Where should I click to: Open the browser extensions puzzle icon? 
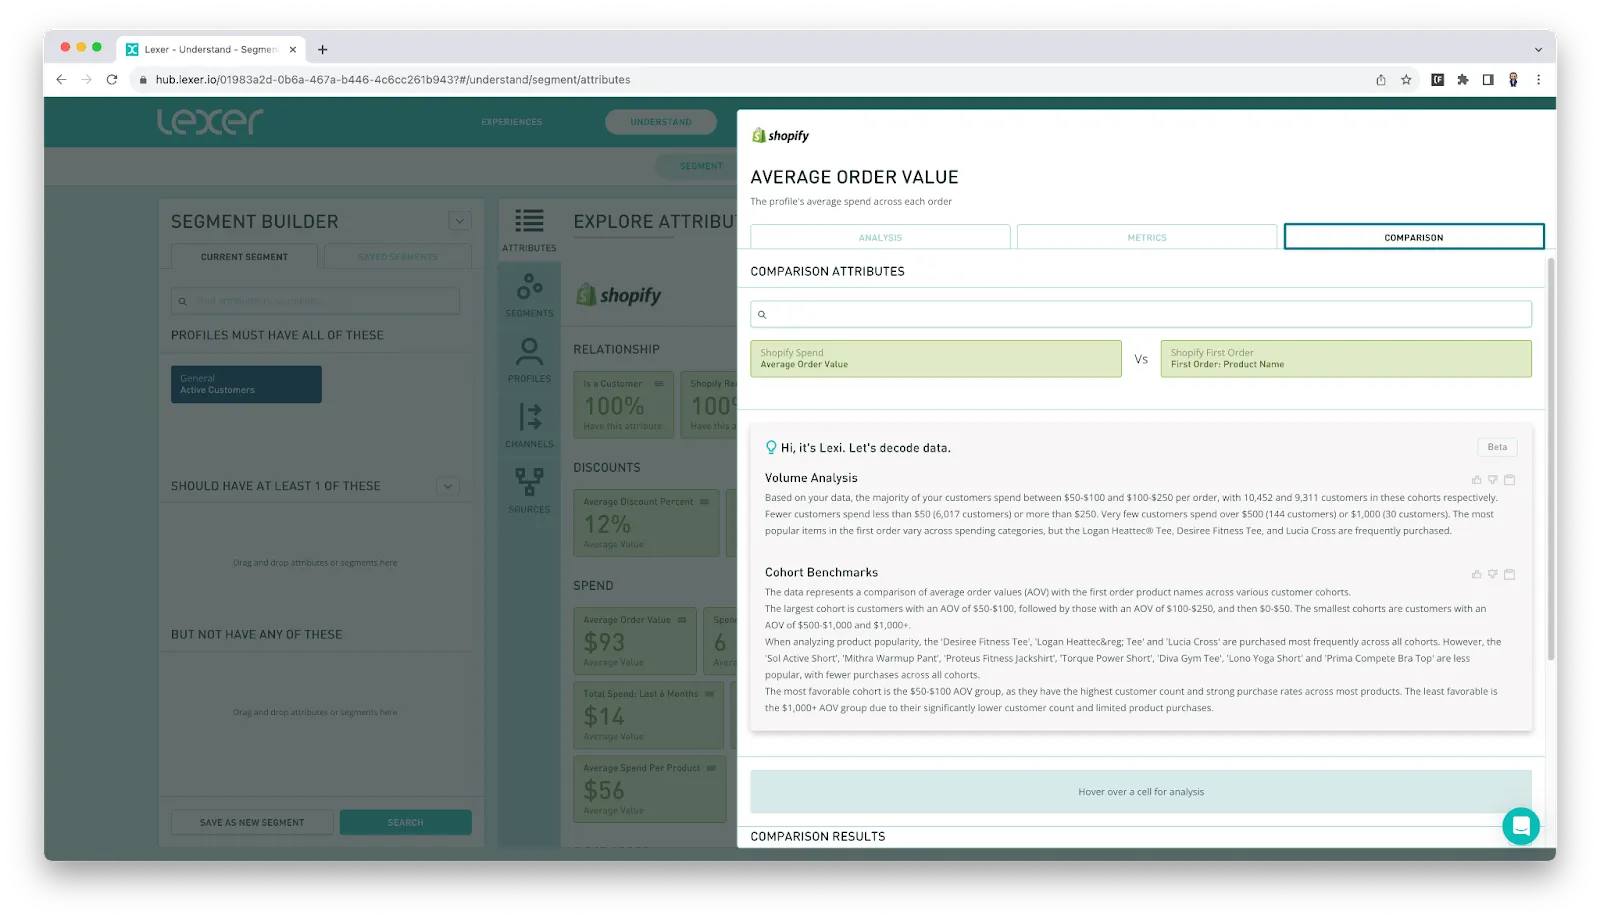(x=1463, y=80)
